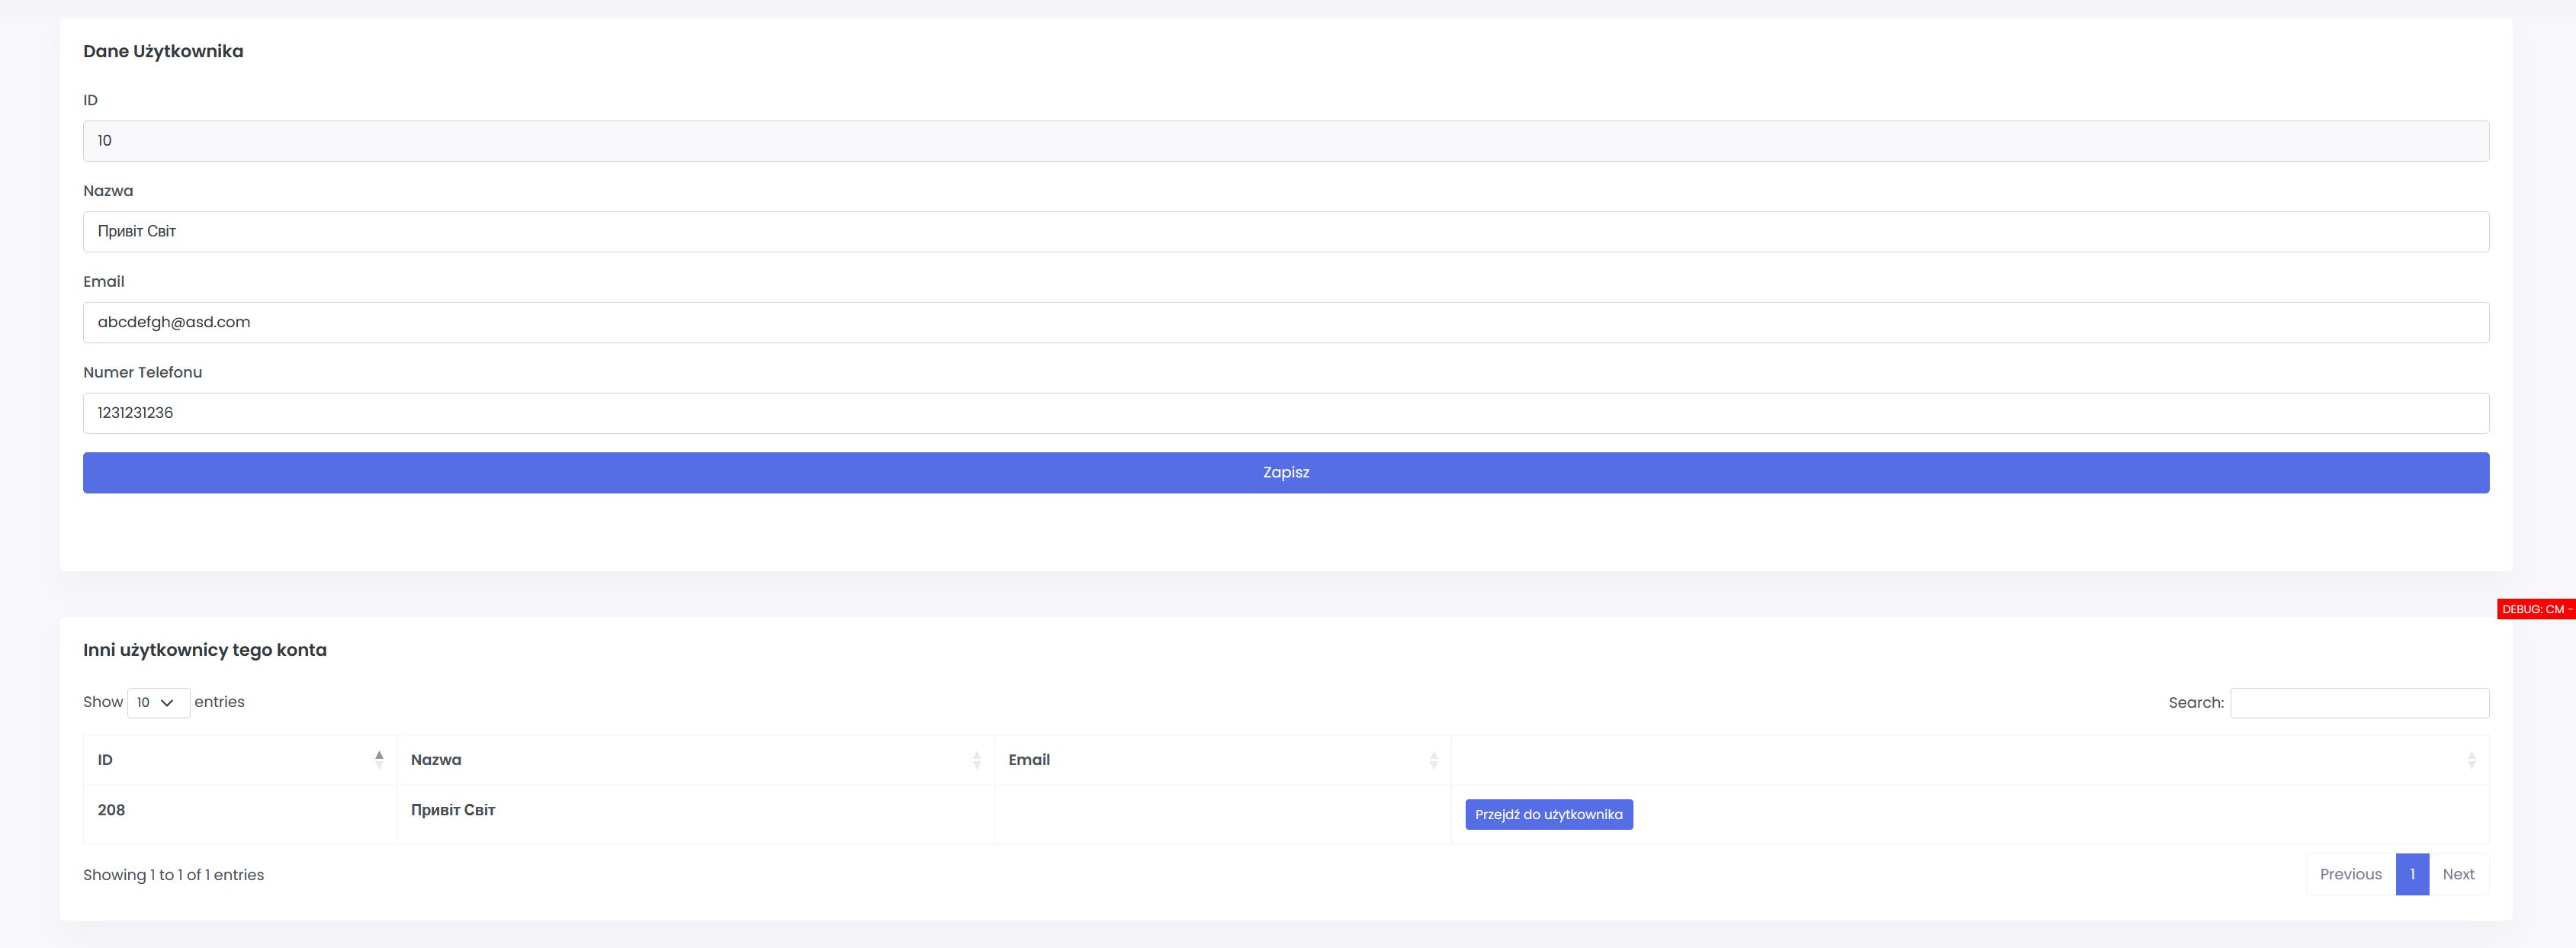Click the red DEBUG: CM badge

click(2535, 609)
